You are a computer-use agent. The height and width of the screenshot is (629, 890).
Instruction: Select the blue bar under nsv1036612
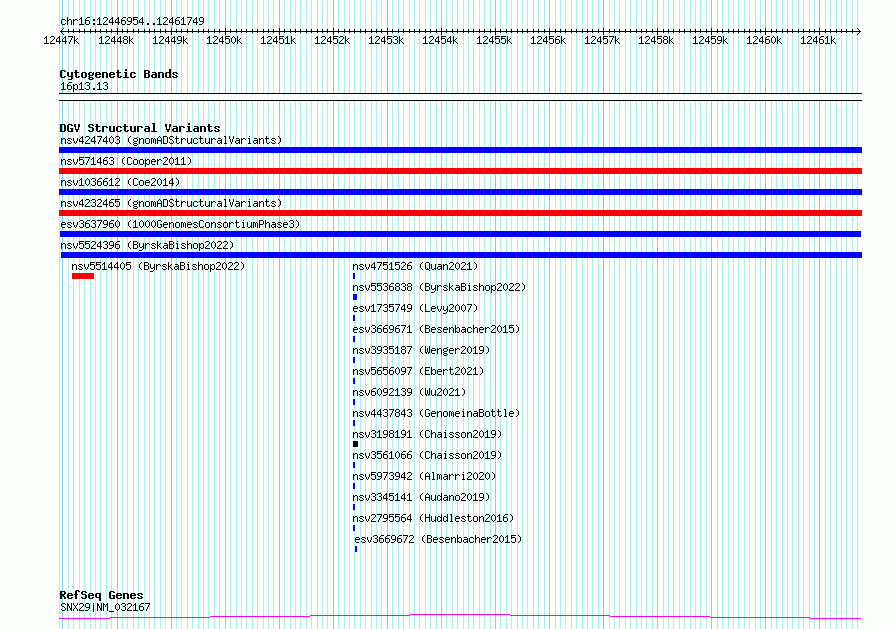click(460, 192)
